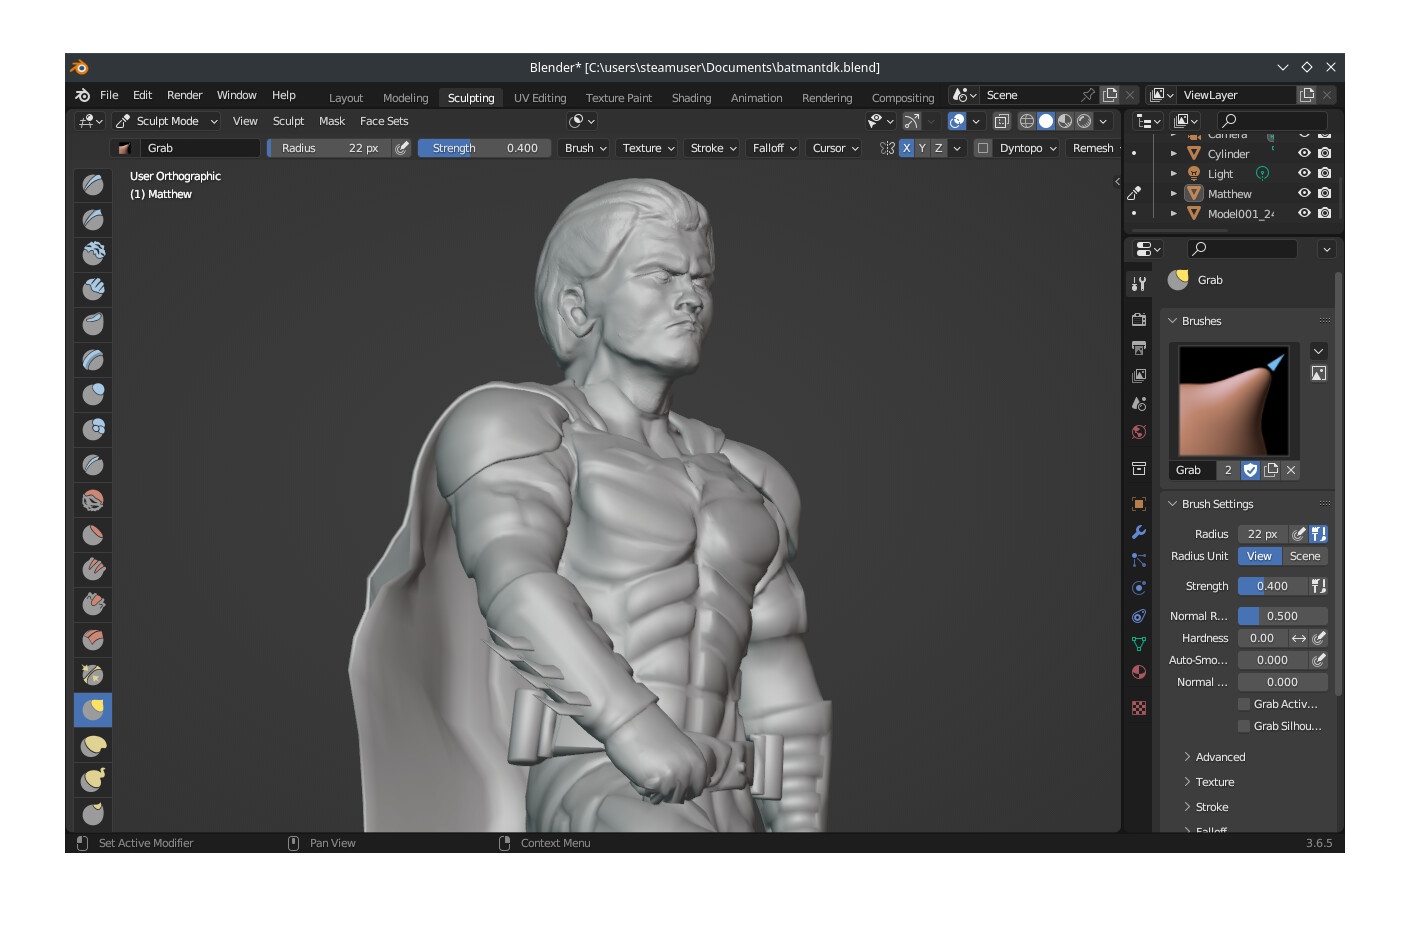The height and width of the screenshot is (930, 1410).
Task: Expand the Matthew outliner row
Action: 1174,193
